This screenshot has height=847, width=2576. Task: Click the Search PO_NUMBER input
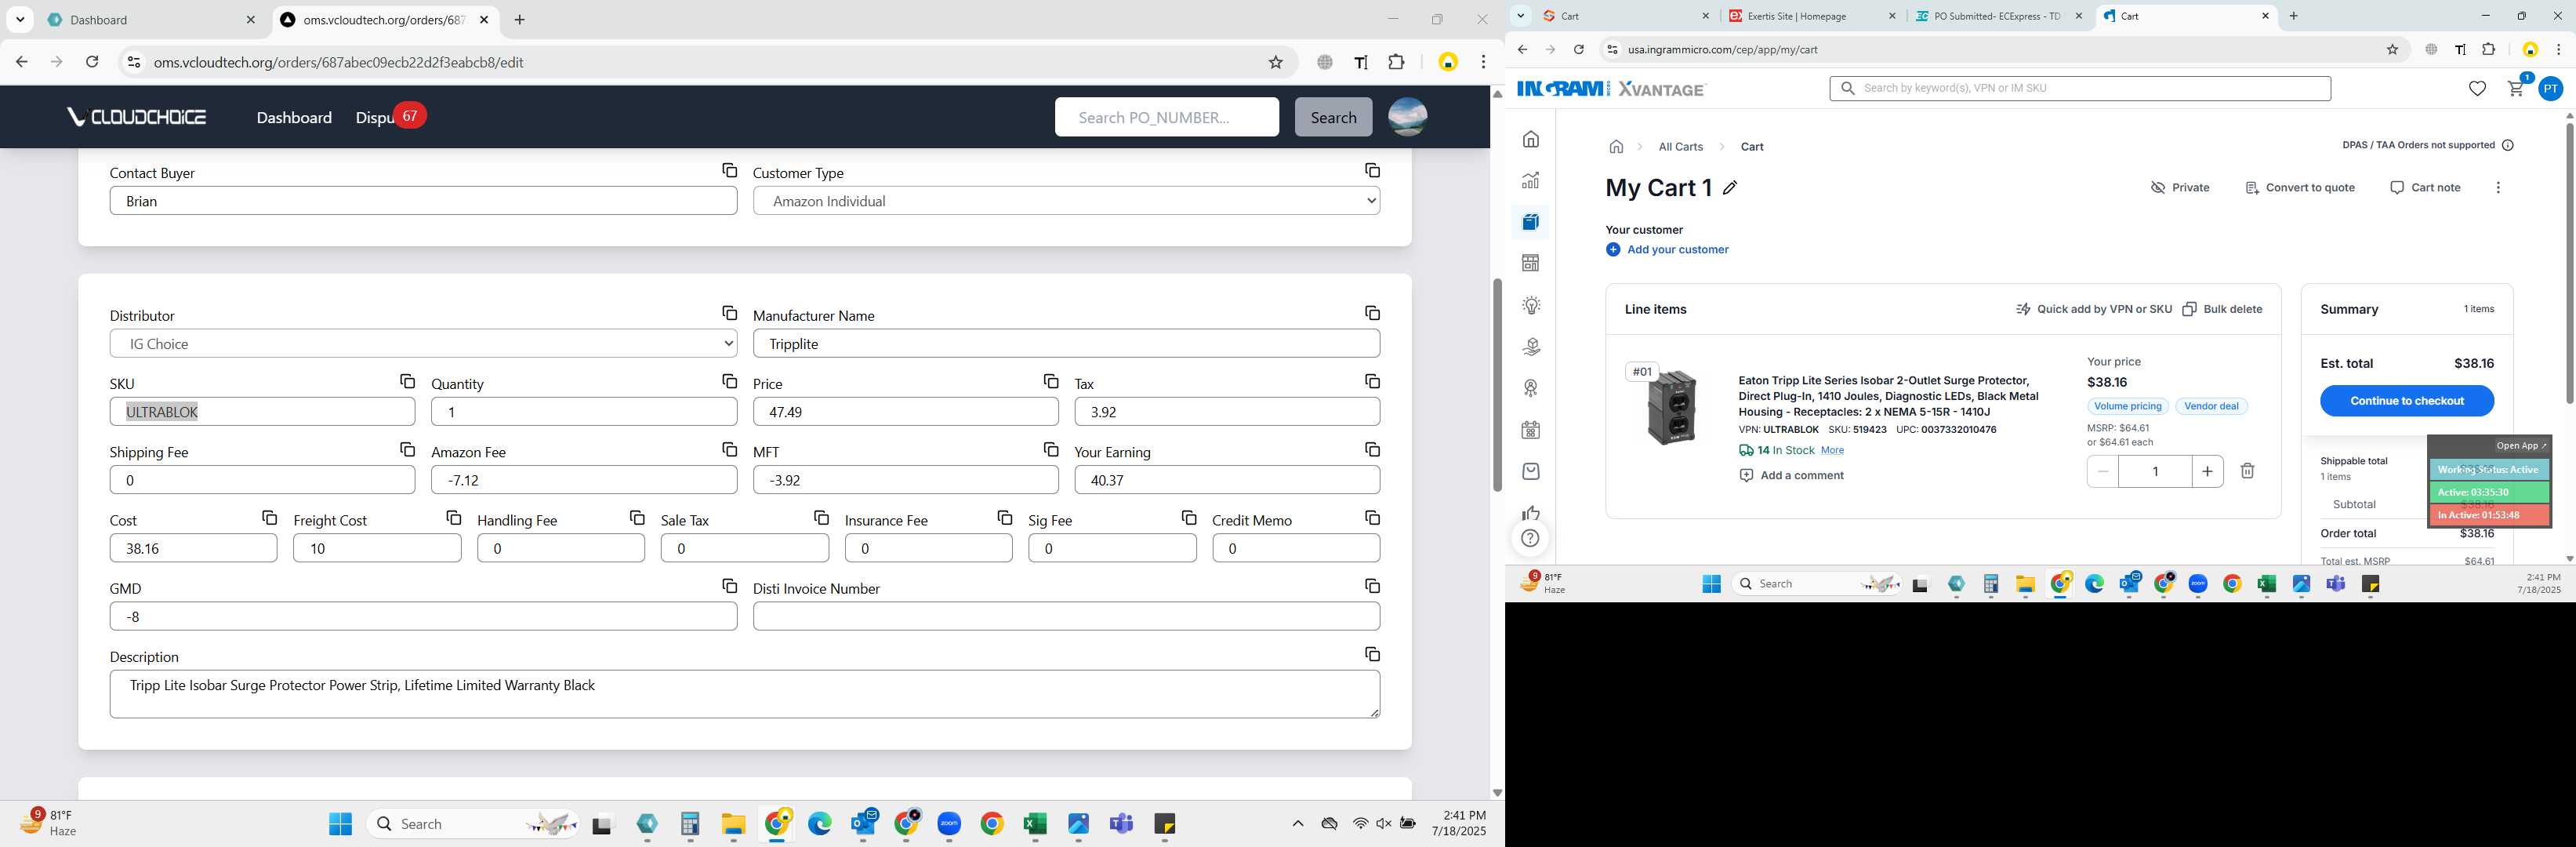point(1166,117)
